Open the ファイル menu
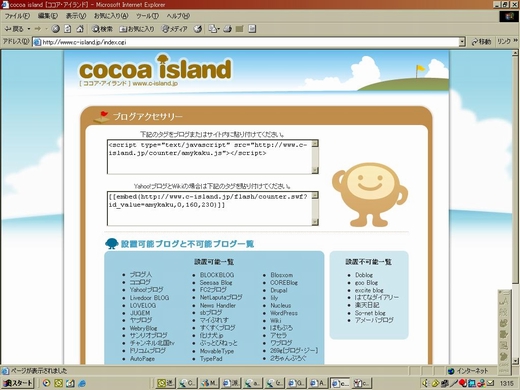Viewport: 520px width, 390px height. 17,16
